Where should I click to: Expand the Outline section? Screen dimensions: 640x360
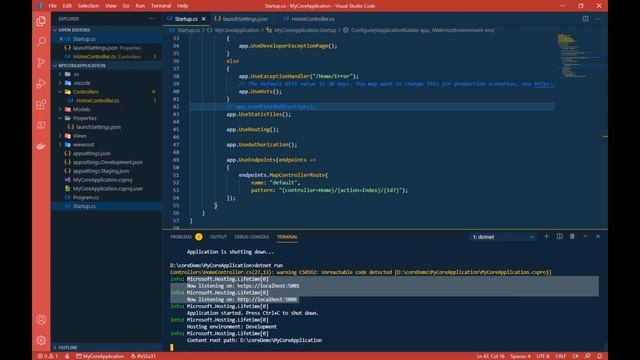coord(68,347)
